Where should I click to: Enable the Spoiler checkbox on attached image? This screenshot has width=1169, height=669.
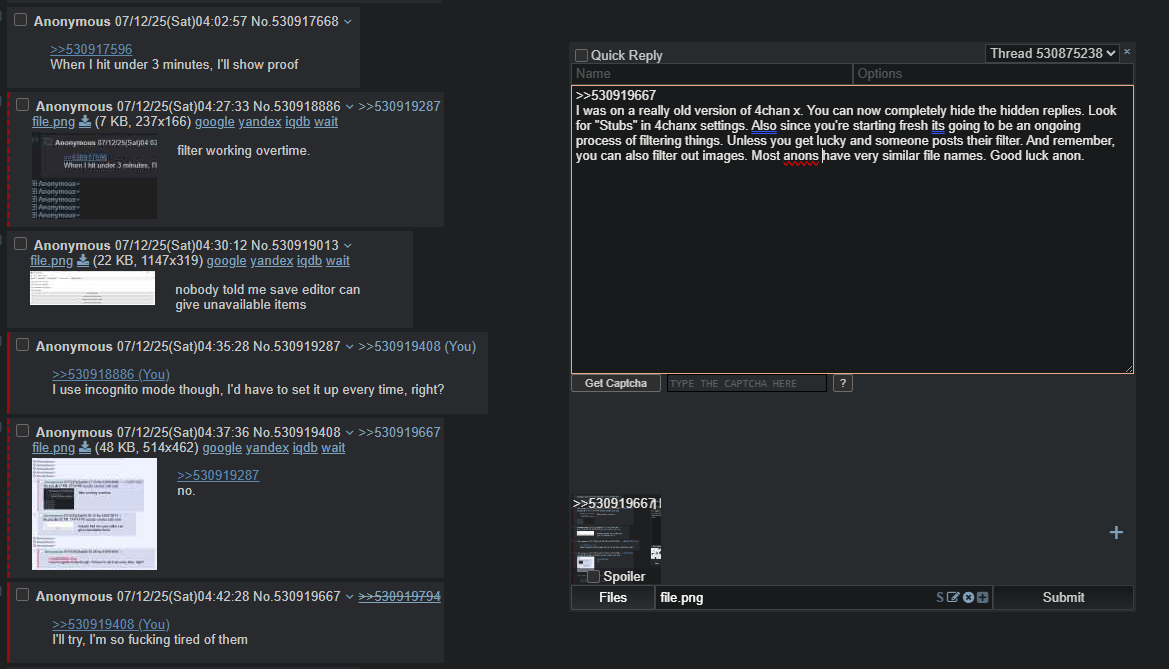[x=593, y=577]
